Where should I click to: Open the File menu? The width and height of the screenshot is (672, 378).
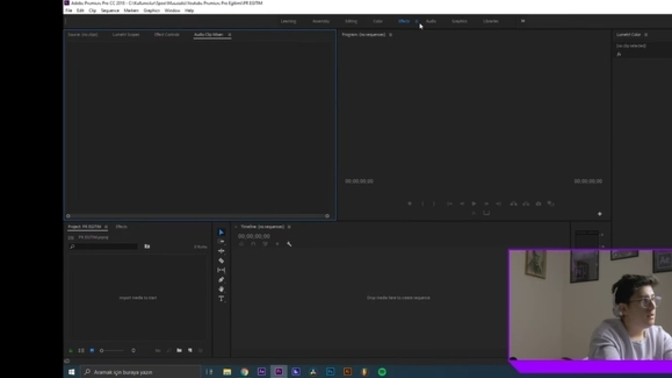(69, 10)
